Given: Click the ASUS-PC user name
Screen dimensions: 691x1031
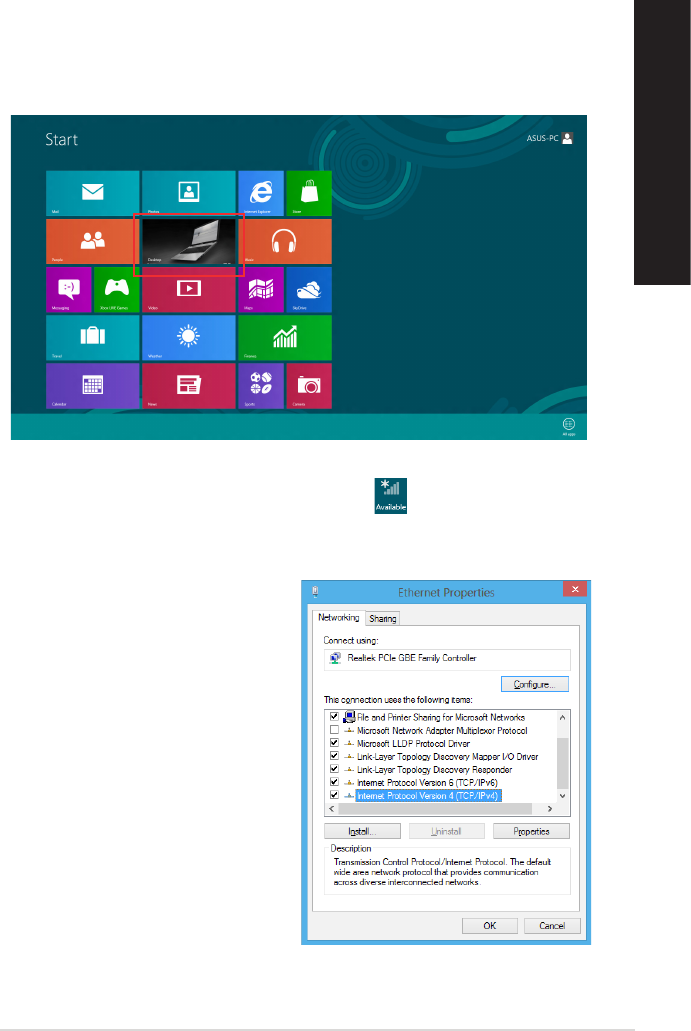Looking at the screenshot, I should point(542,138).
